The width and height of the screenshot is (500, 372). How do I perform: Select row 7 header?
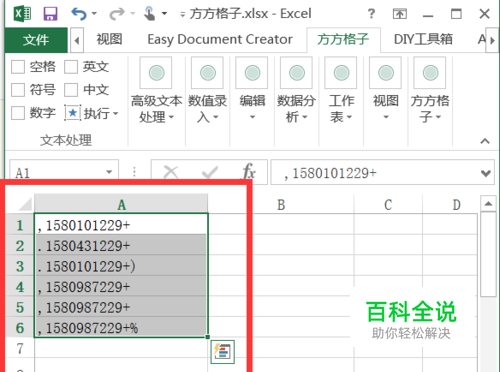click(x=20, y=348)
